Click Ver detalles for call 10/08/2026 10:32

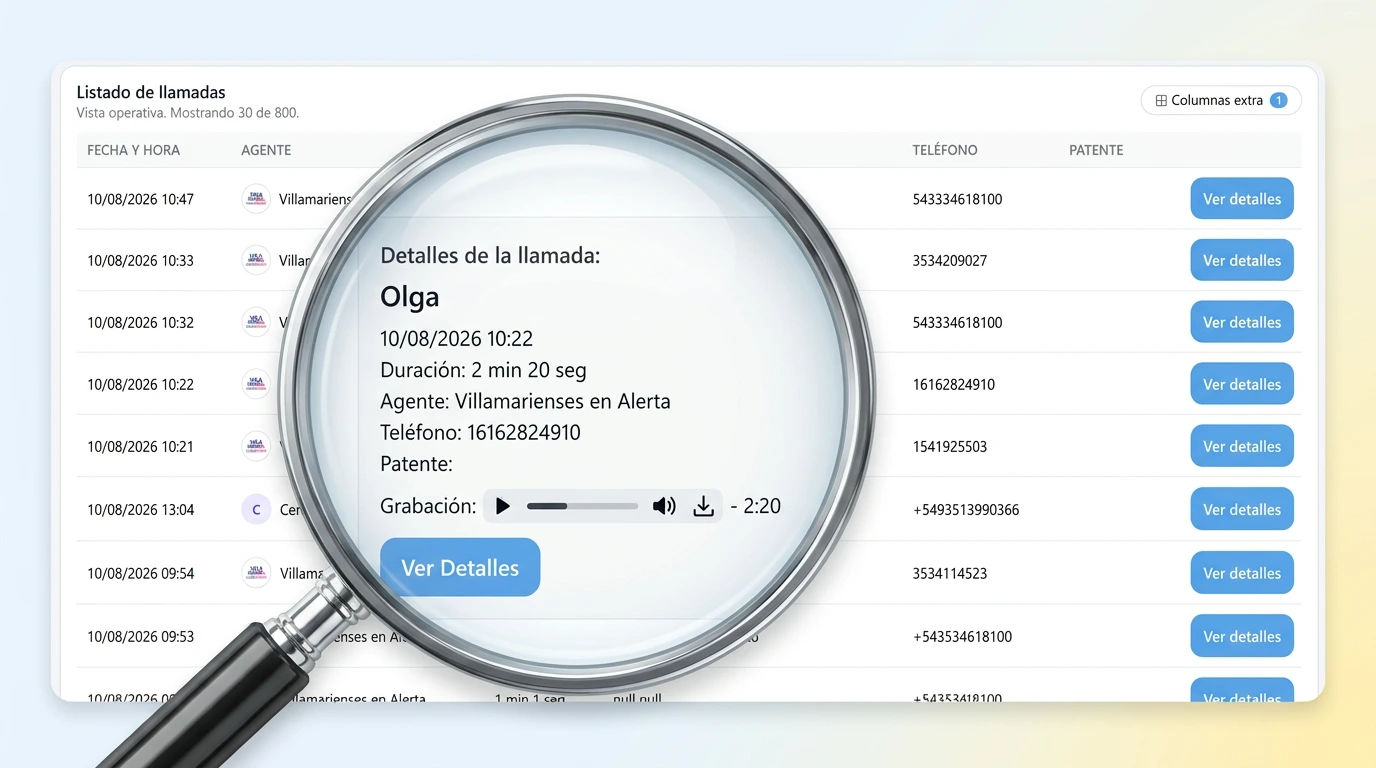point(1242,322)
